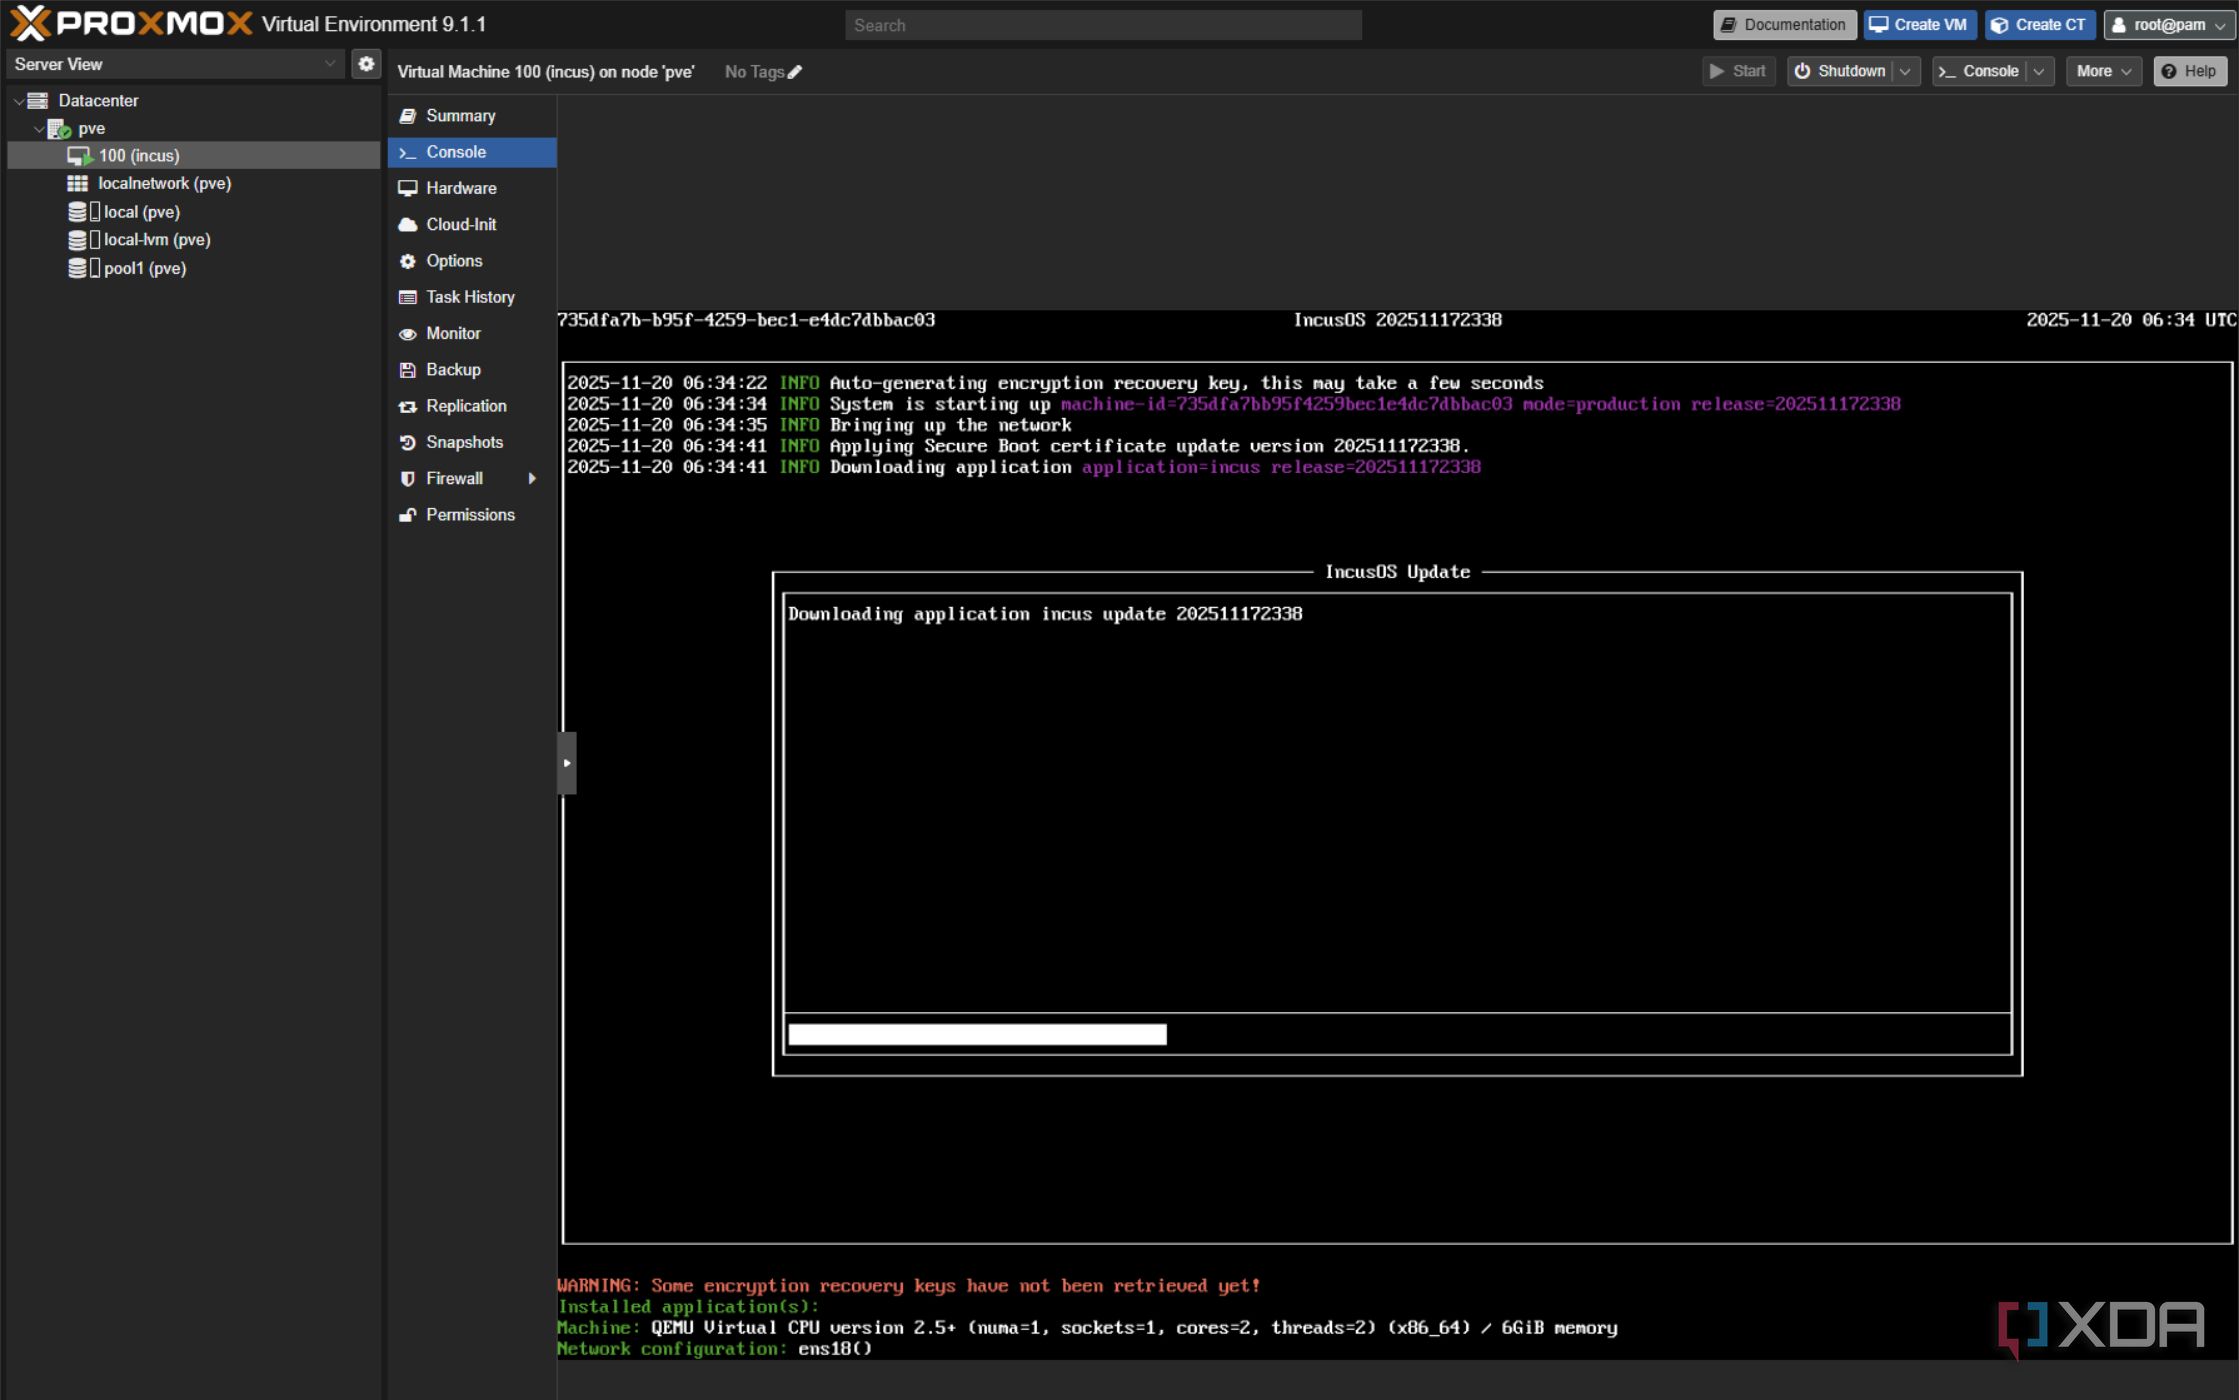Open the Replication panel
The height and width of the screenshot is (1400, 2239).
click(471, 406)
